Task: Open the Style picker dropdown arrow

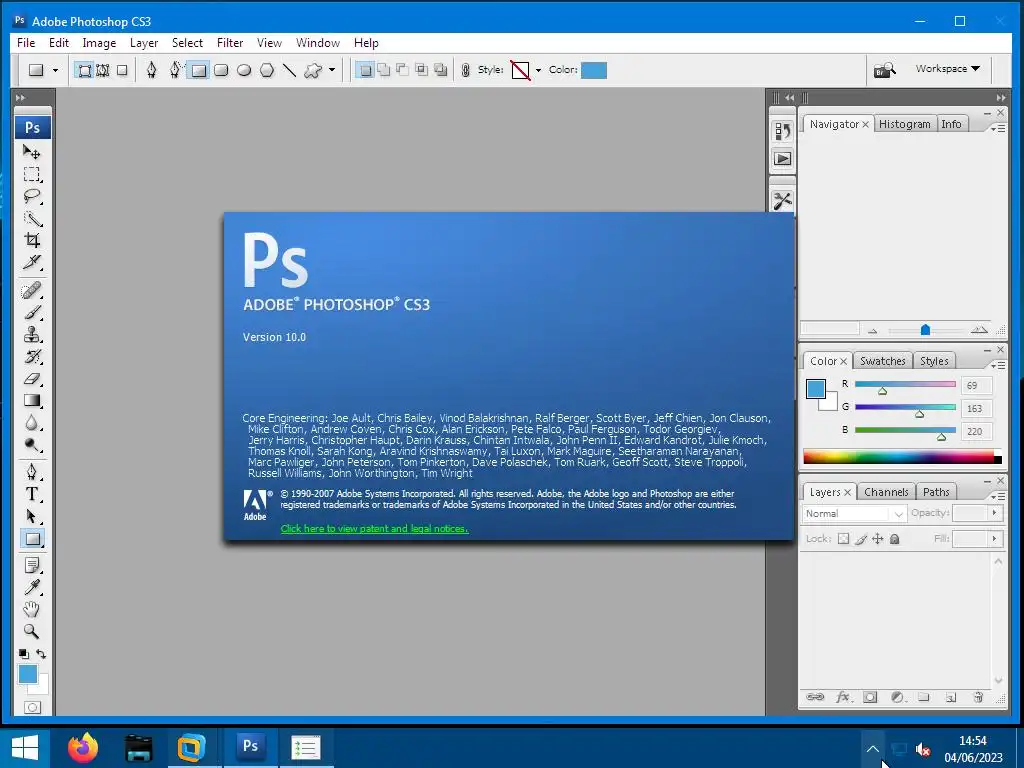Action: point(538,70)
